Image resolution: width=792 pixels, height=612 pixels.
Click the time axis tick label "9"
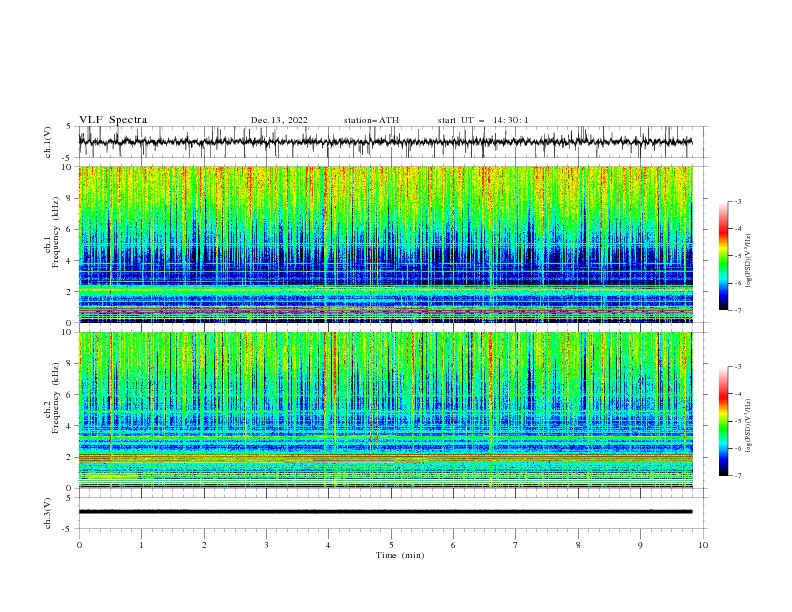point(640,545)
